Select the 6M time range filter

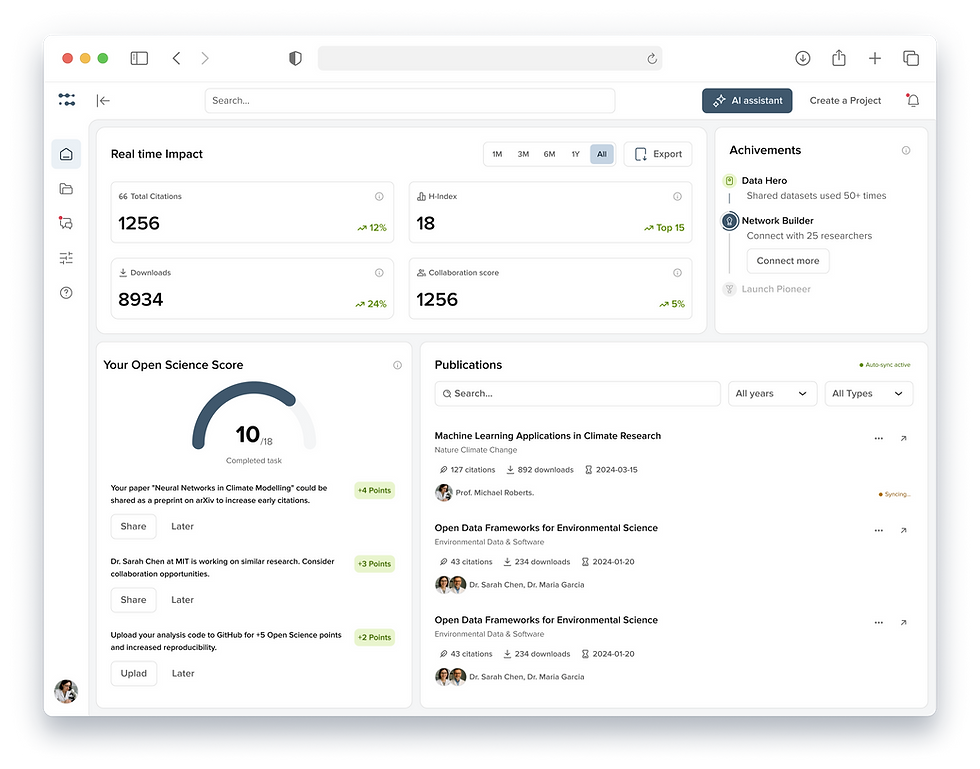(x=549, y=154)
